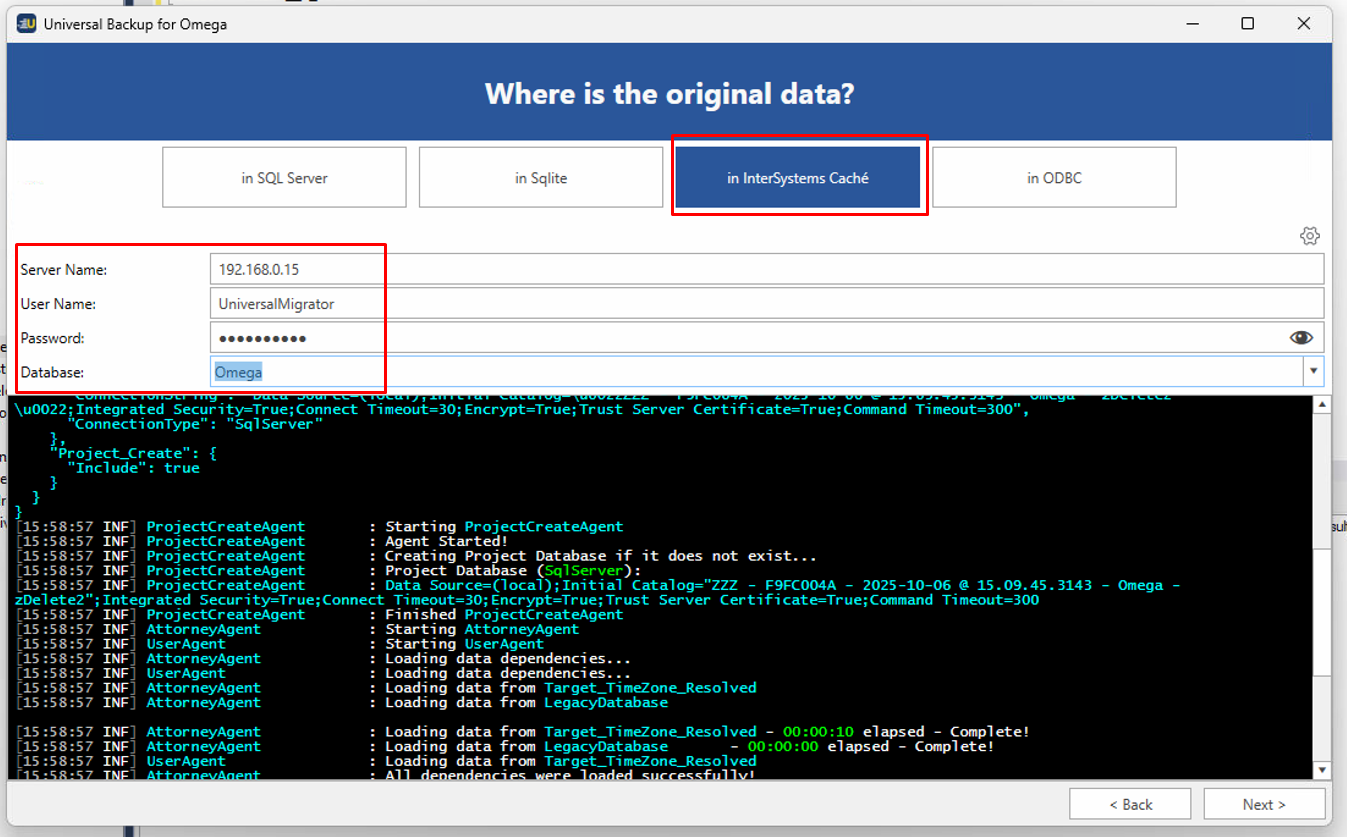Choose the 'in InterSystems Caché' source
Image resolution: width=1347 pixels, height=837 pixels.
coord(797,178)
